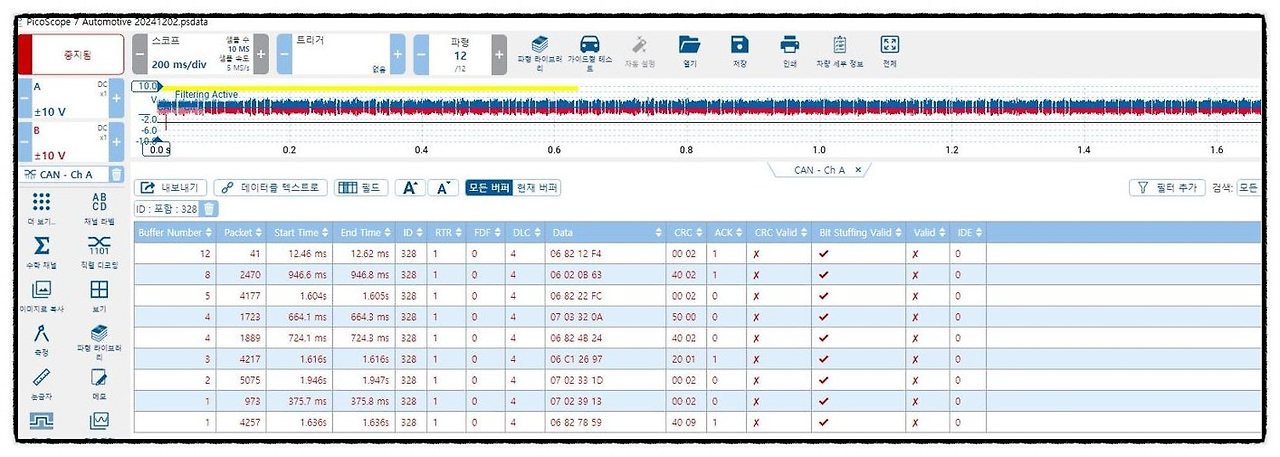Go to next waveform buffer plus
1280x457 pixels.
pyautogui.click(x=499, y=54)
